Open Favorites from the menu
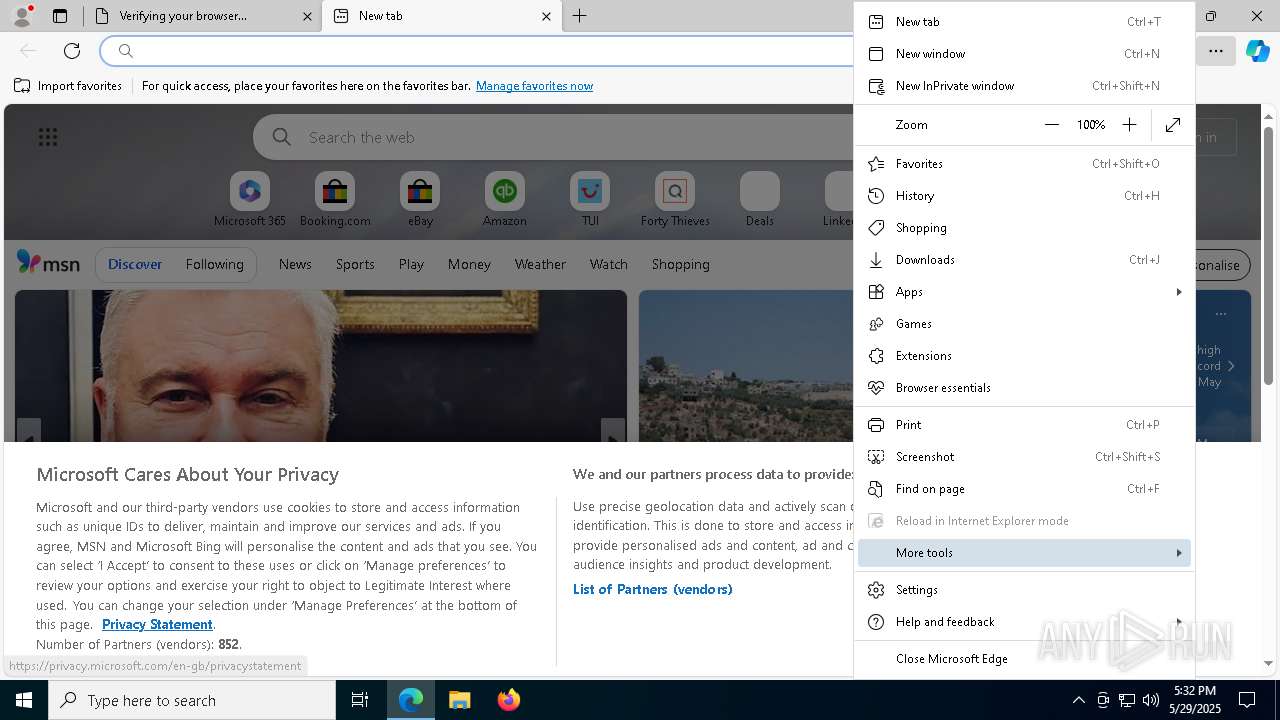This screenshot has height=720, width=1280. [1024, 164]
